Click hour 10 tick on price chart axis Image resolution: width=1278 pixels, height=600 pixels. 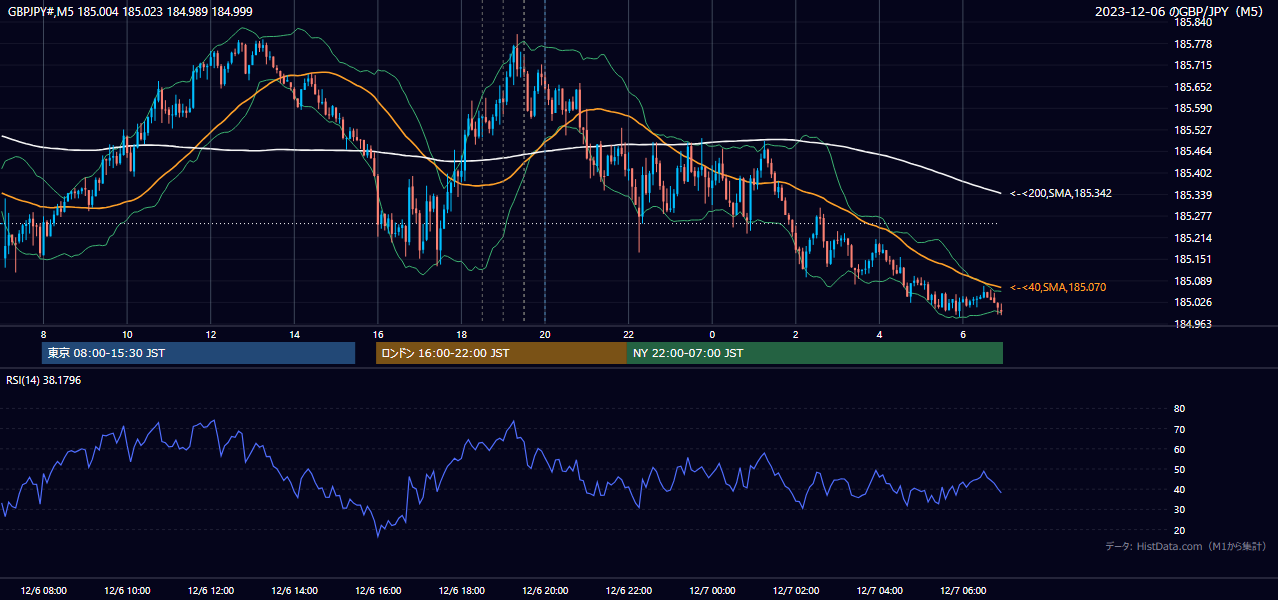tap(127, 334)
